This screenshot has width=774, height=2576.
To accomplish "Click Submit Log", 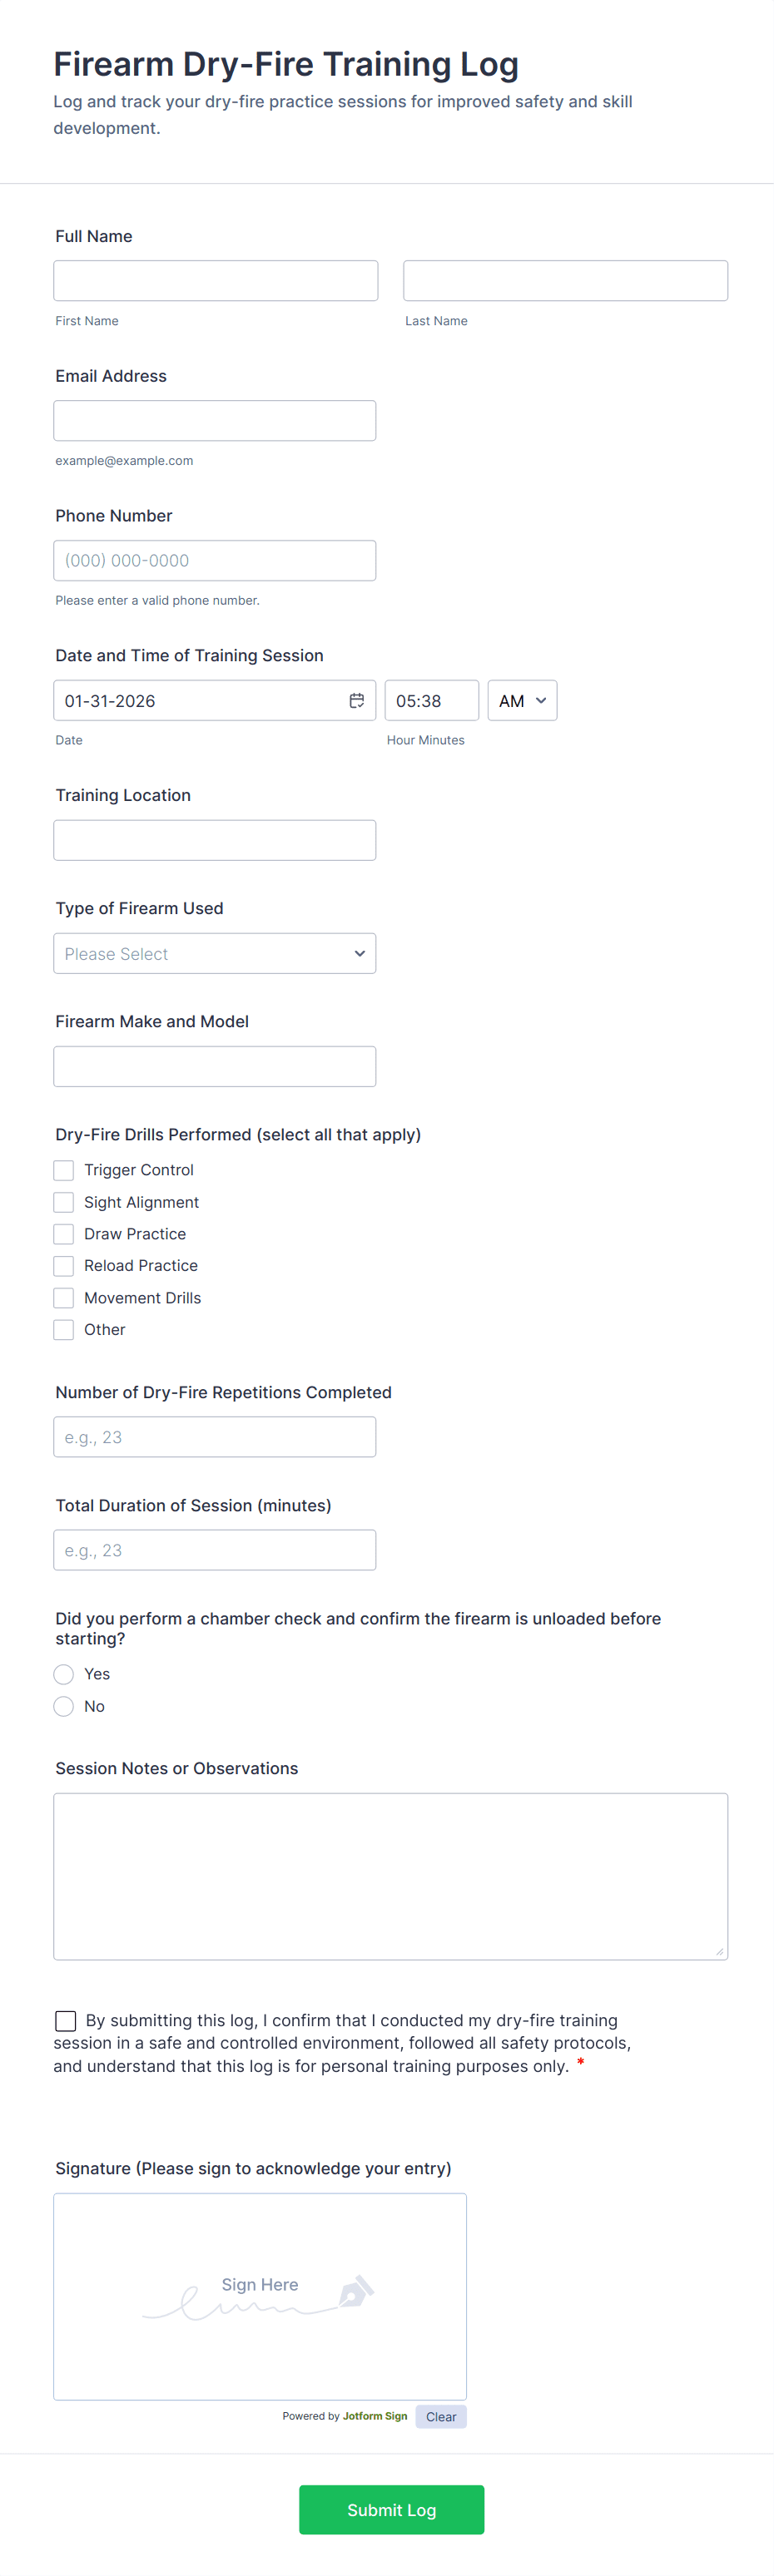I will pos(391,2509).
